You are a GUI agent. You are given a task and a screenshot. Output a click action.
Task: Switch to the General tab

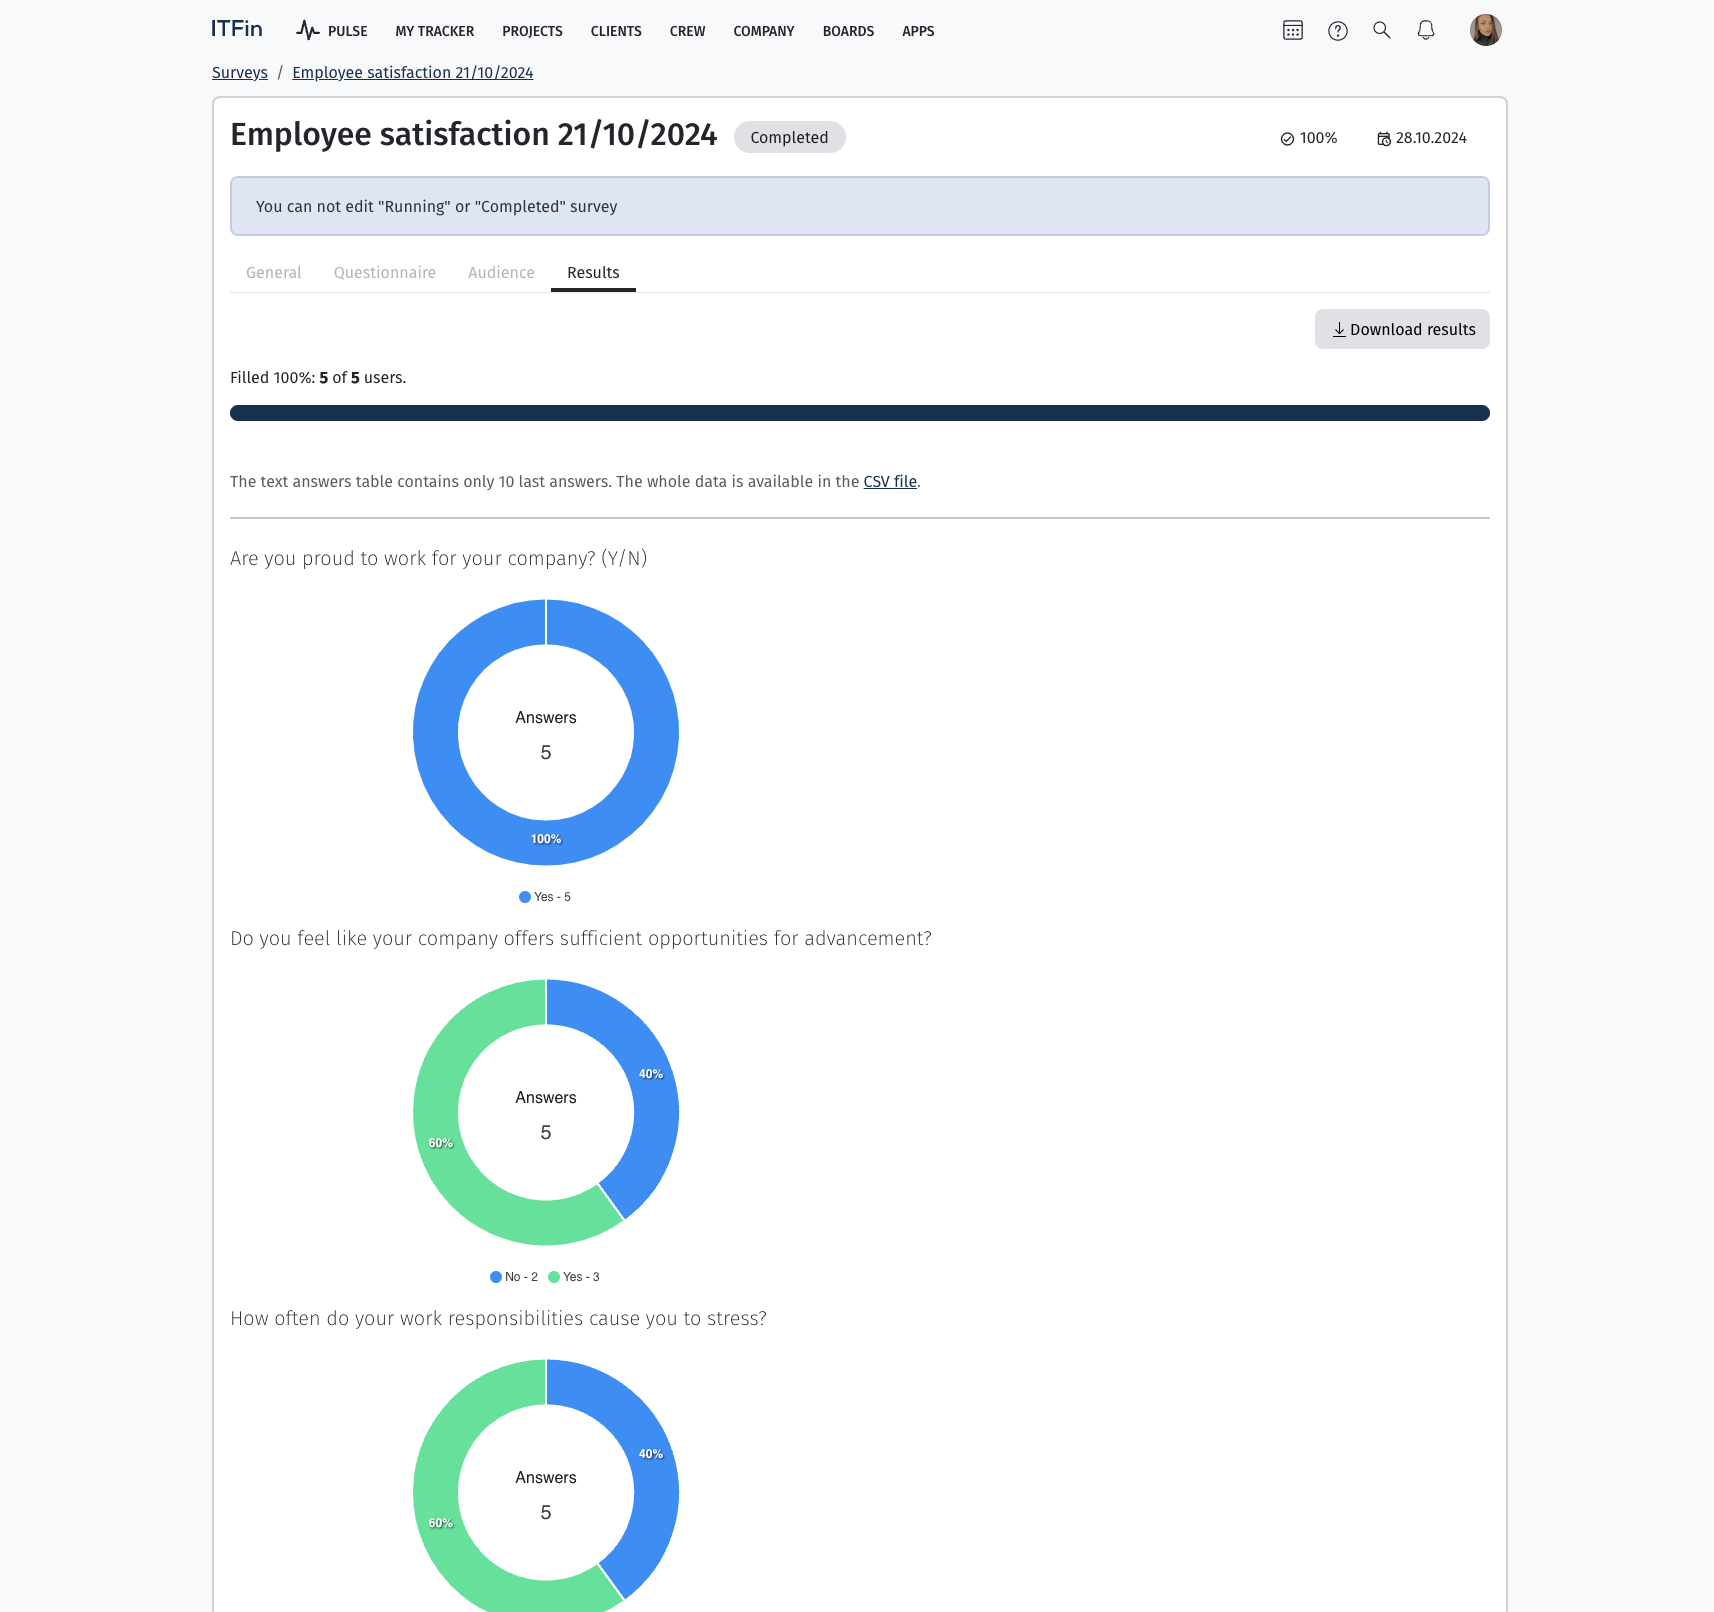point(274,273)
